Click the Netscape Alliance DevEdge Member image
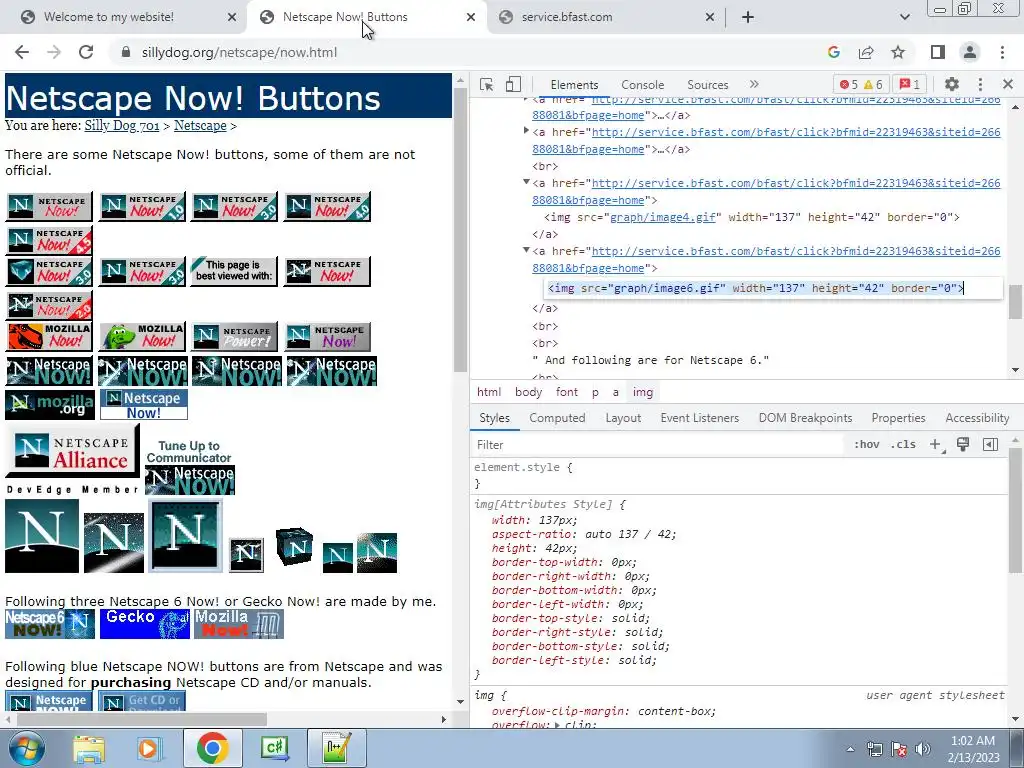This screenshot has height=768, width=1024. tap(72, 460)
